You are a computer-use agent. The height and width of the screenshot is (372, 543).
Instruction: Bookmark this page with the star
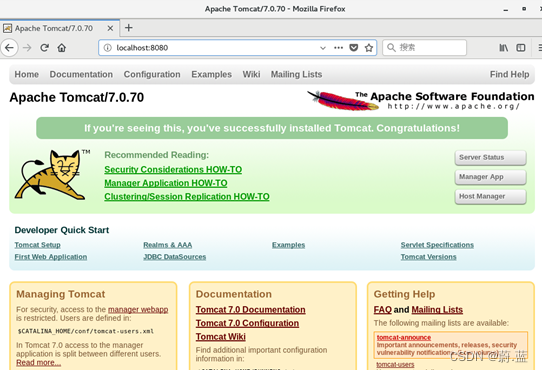point(369,47)
